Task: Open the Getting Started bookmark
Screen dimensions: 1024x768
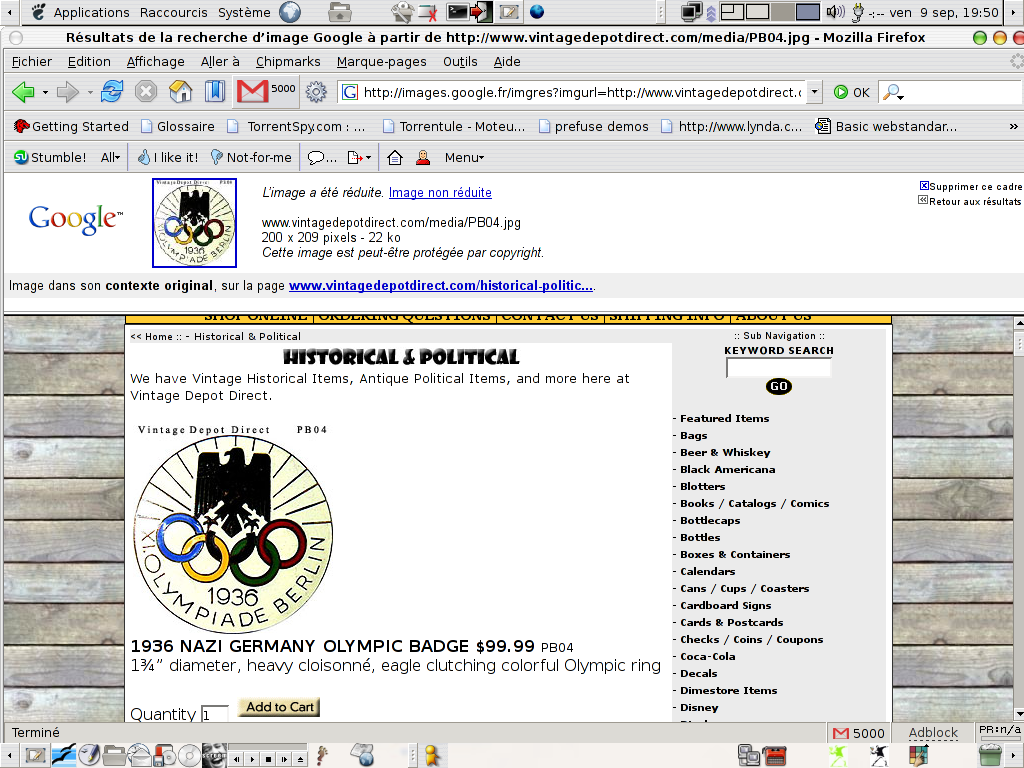Action: (x=71, y=126)
